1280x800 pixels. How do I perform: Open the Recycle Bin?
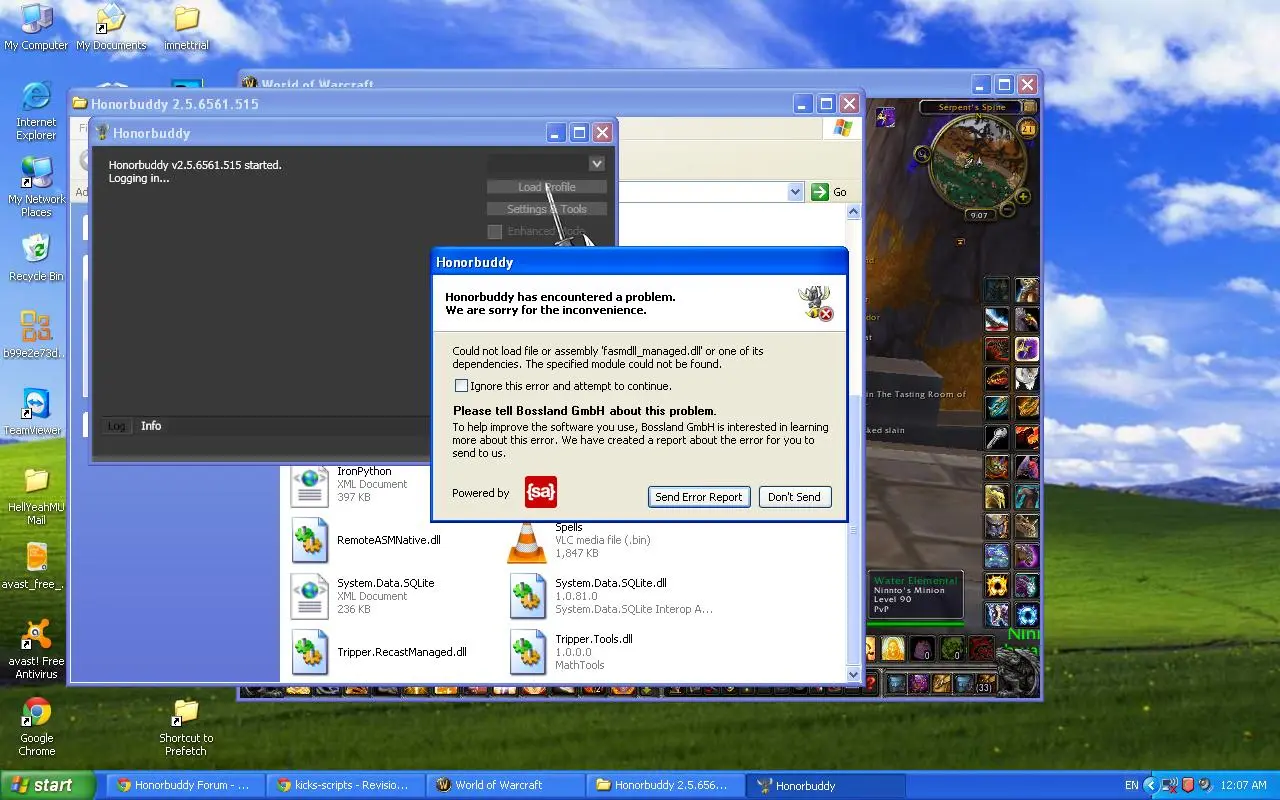(36, 257)
